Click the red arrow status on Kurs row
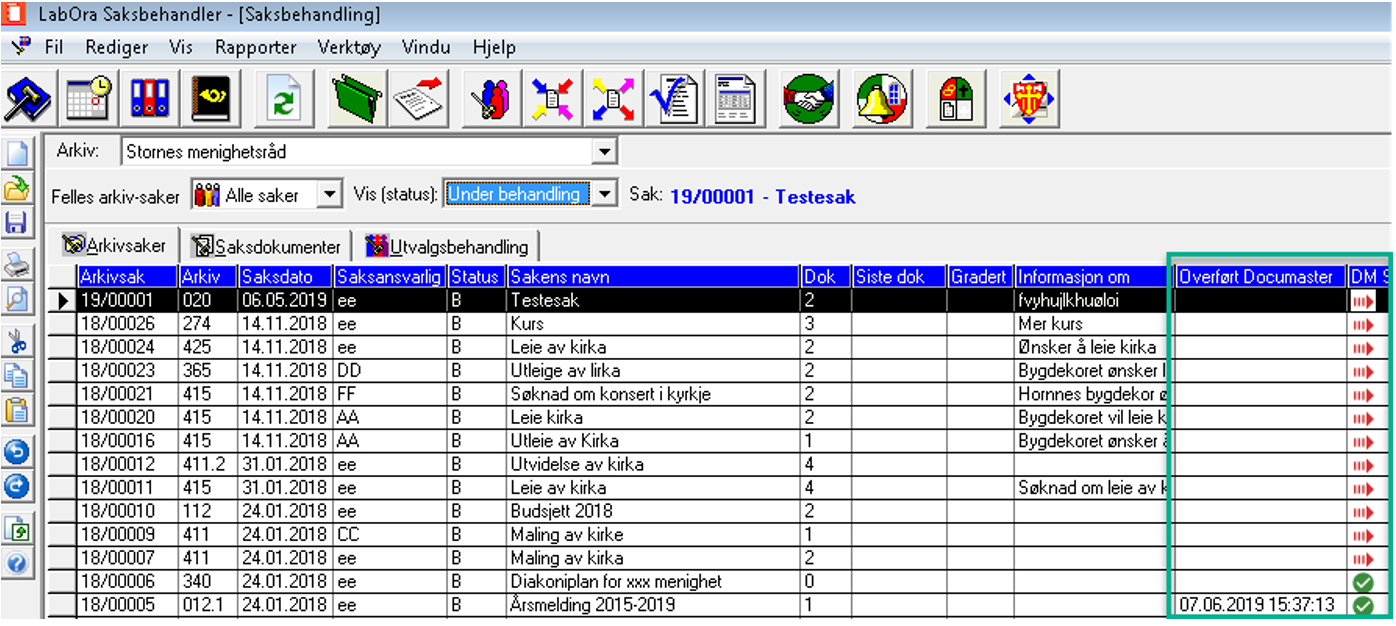Viewport: 1396px width, 626px height. (x=1362, y=324)
